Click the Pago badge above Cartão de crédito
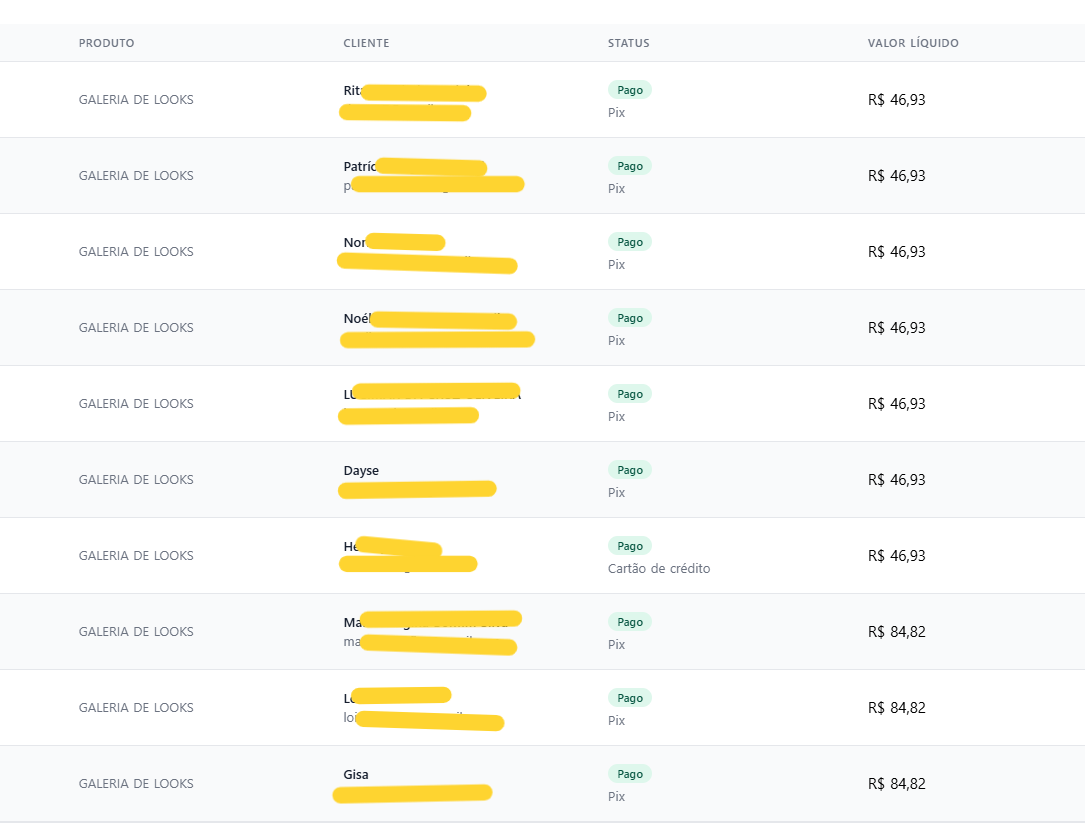This screenshot has width=1085, height=825. [x=630, y=546]
